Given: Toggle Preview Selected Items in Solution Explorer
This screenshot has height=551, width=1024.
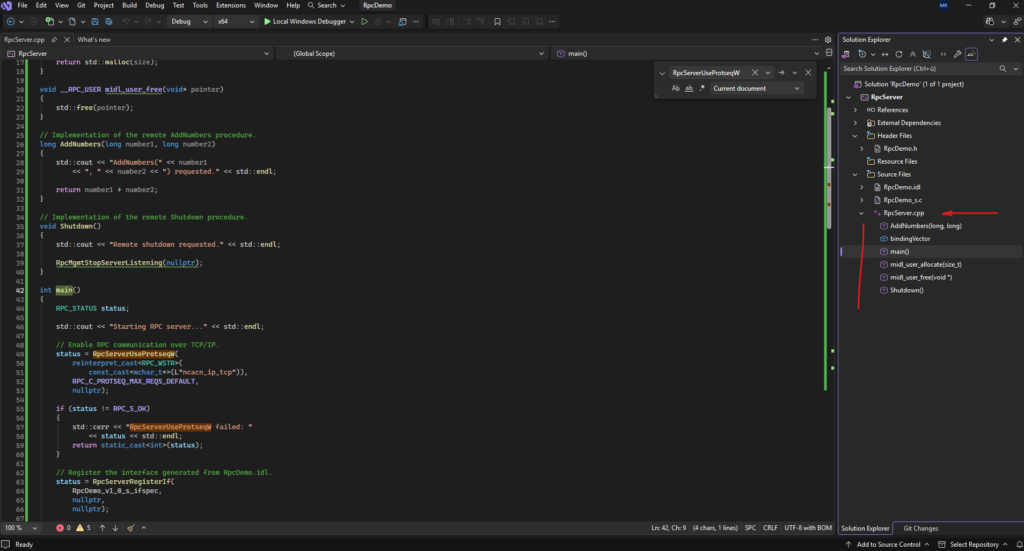Looking at the screenshot, I should (971, 54).
